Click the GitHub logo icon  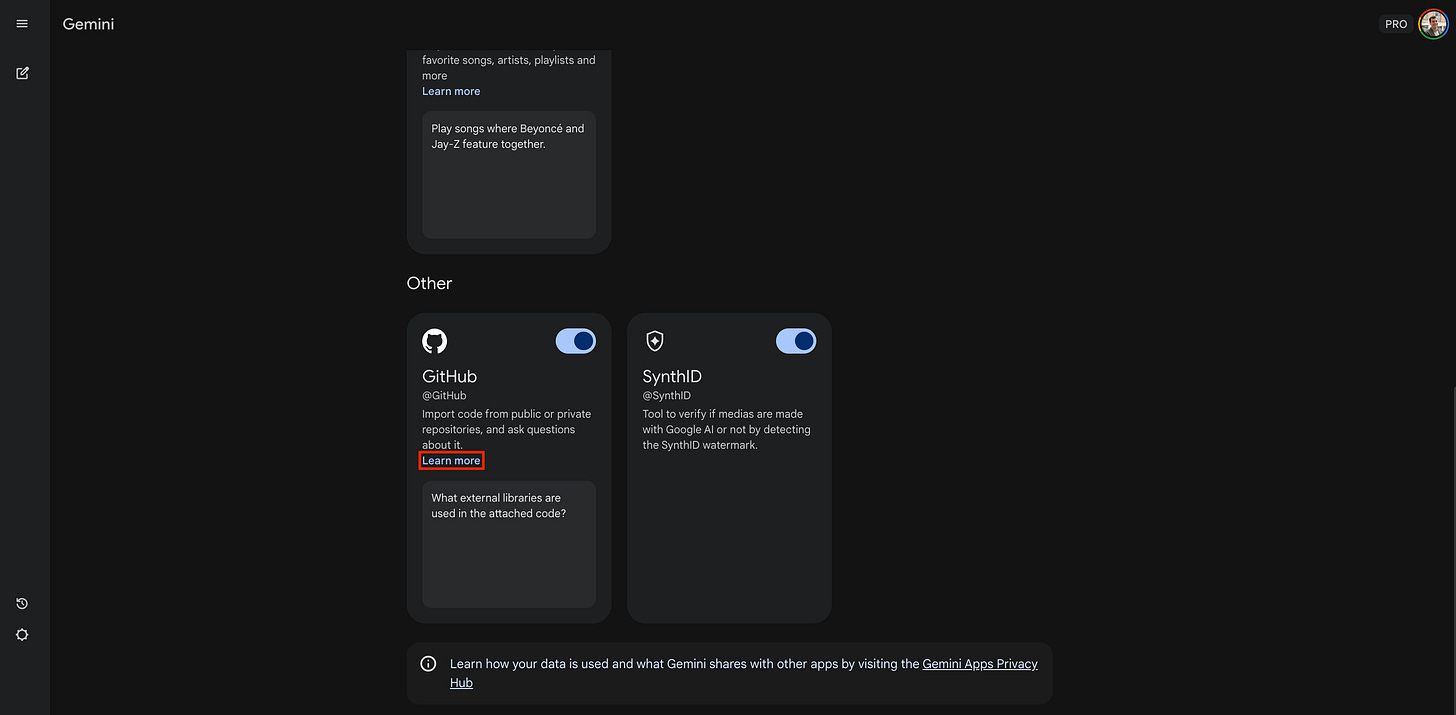pyautogui.click(x=434, y=341)
